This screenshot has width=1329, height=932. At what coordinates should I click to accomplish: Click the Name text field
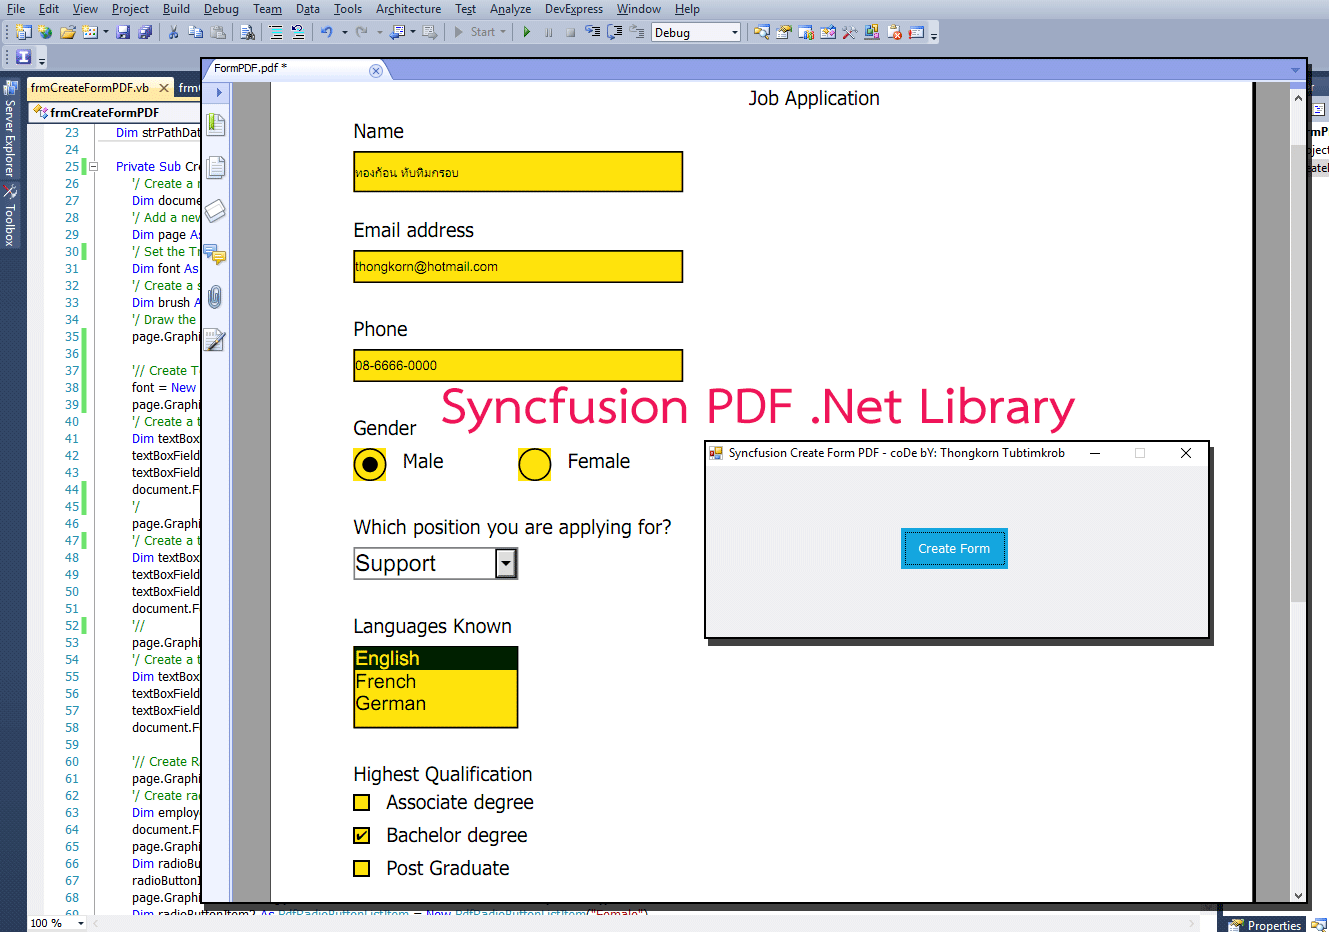[x=518, y=172]
